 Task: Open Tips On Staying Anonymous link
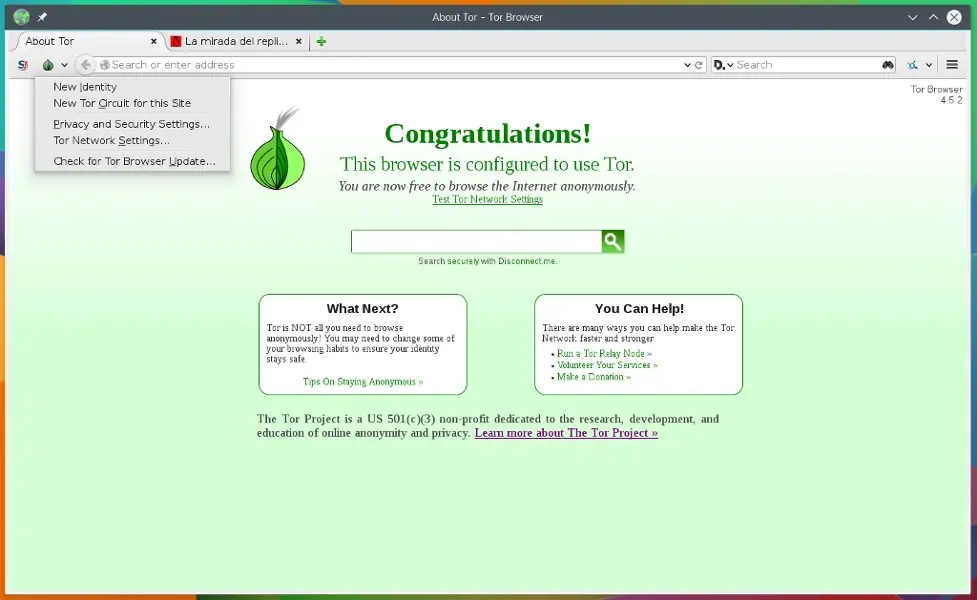click(x=363, y=382)
